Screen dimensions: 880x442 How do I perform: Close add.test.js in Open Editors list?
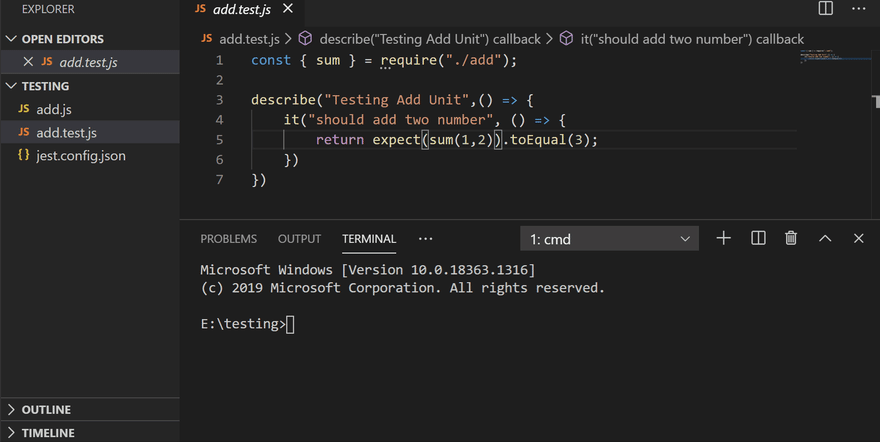pos(28,62)
